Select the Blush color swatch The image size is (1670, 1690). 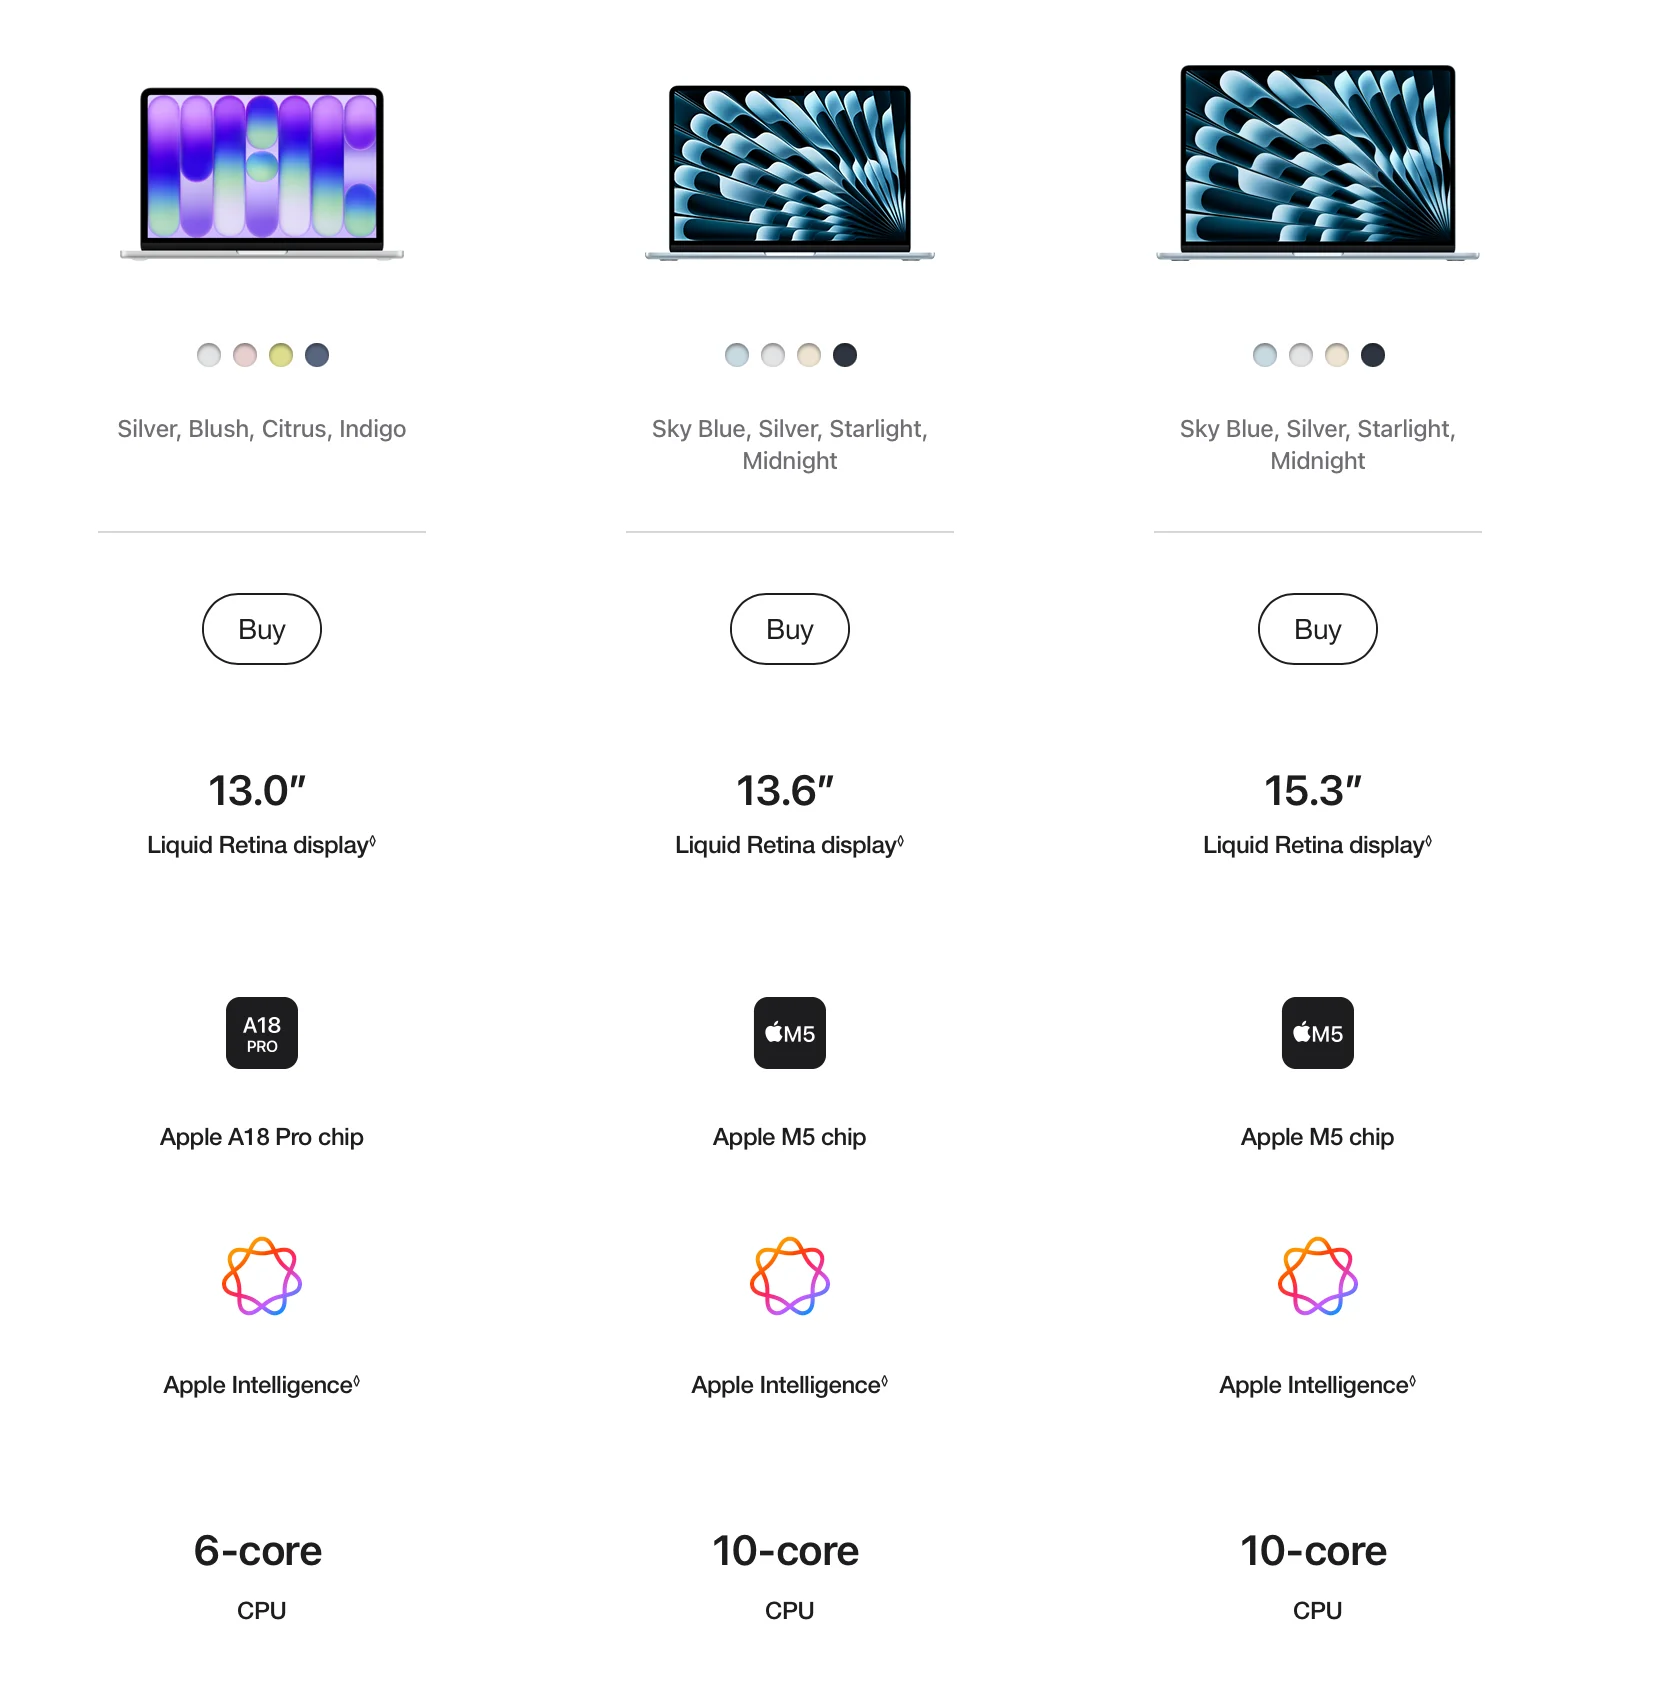point(245,355)
